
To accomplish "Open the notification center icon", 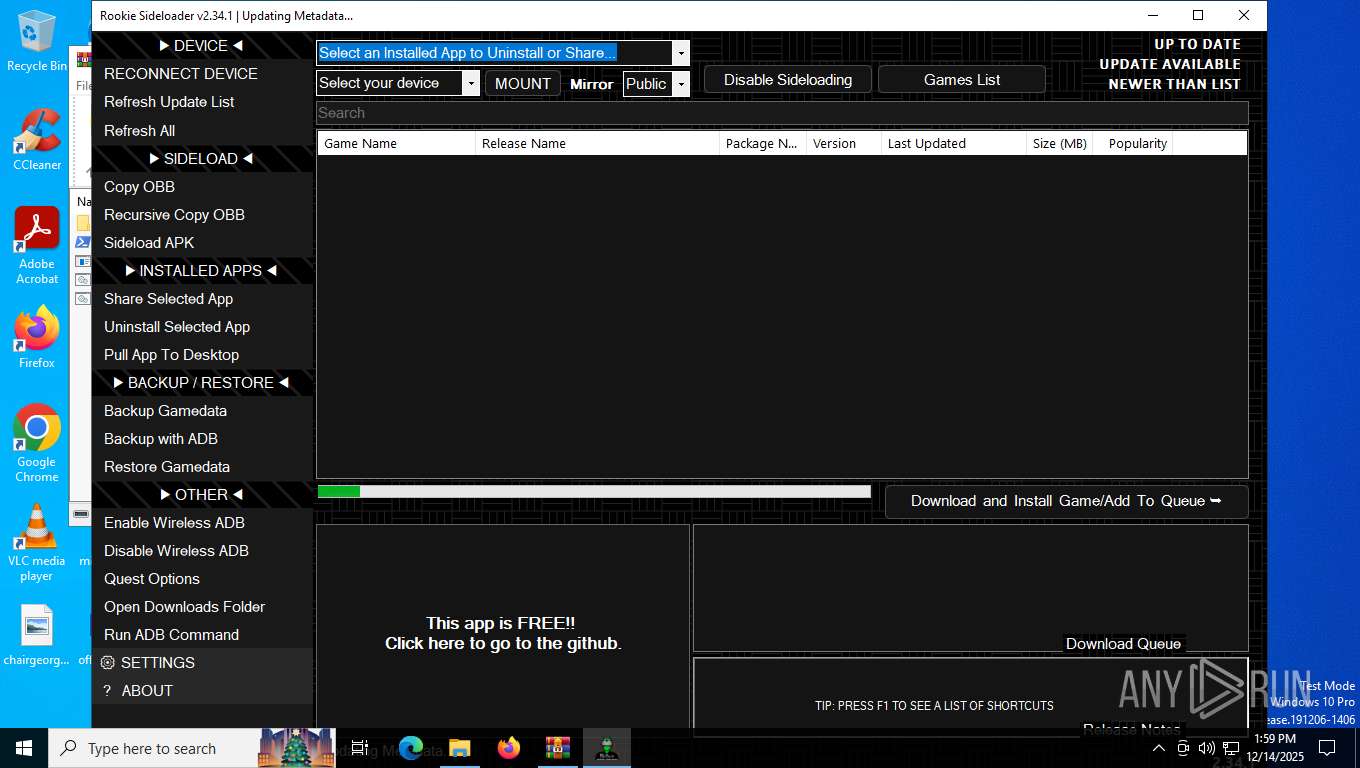I will (1327, 748).
